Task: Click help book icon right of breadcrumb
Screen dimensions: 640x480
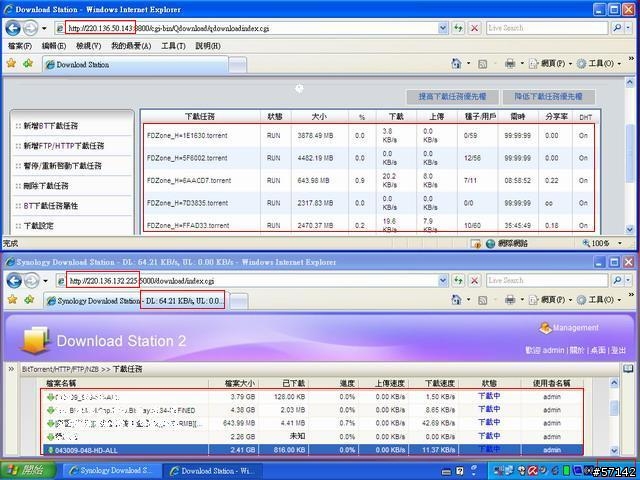Action: click(628, 369)
